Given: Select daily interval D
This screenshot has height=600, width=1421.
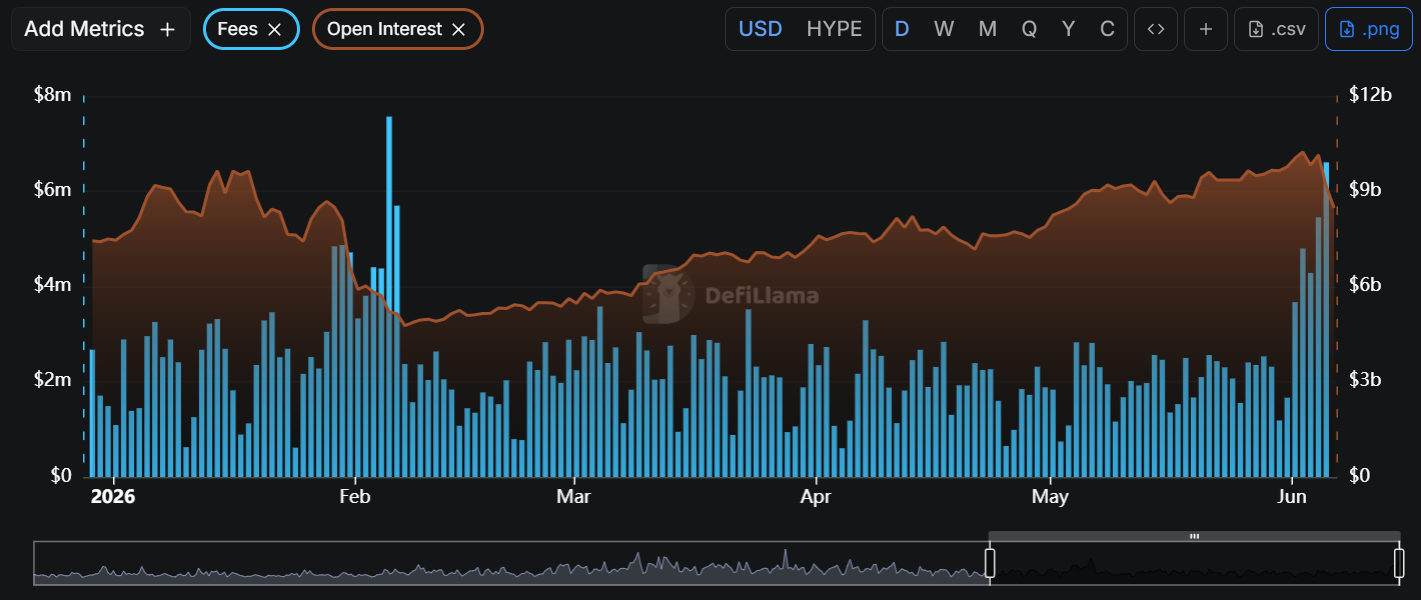Looking at the screenshot, I should (x=902, y=29).
